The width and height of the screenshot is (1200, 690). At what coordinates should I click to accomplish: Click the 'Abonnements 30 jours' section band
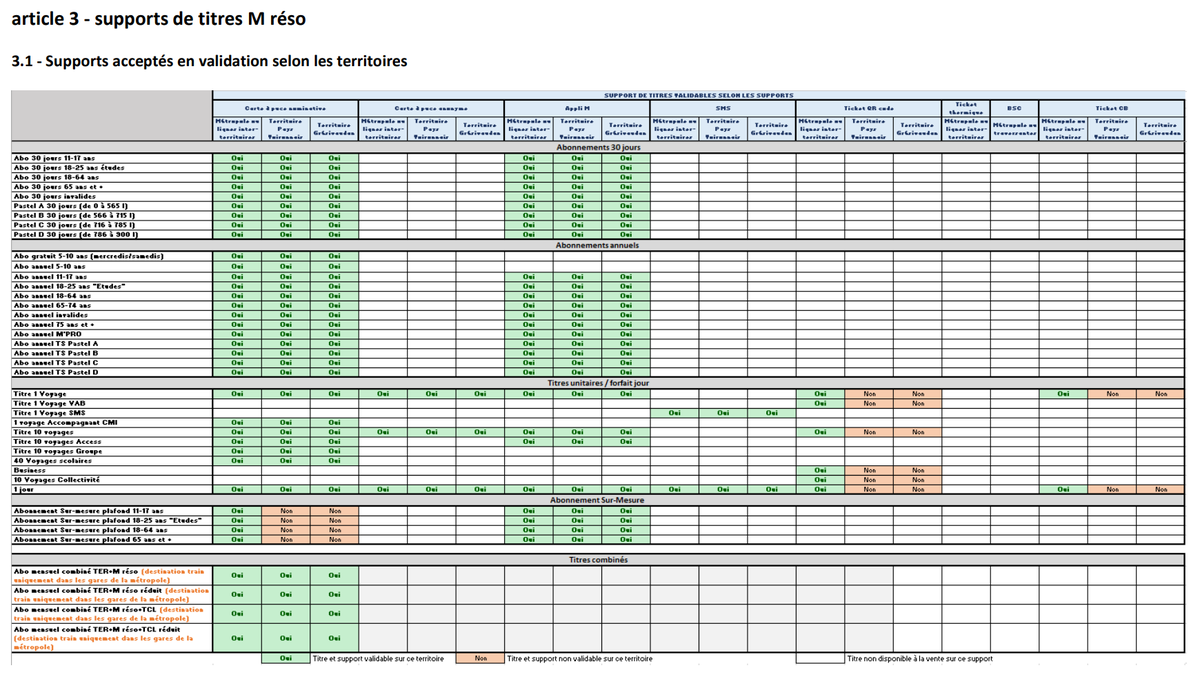[598, 147]
